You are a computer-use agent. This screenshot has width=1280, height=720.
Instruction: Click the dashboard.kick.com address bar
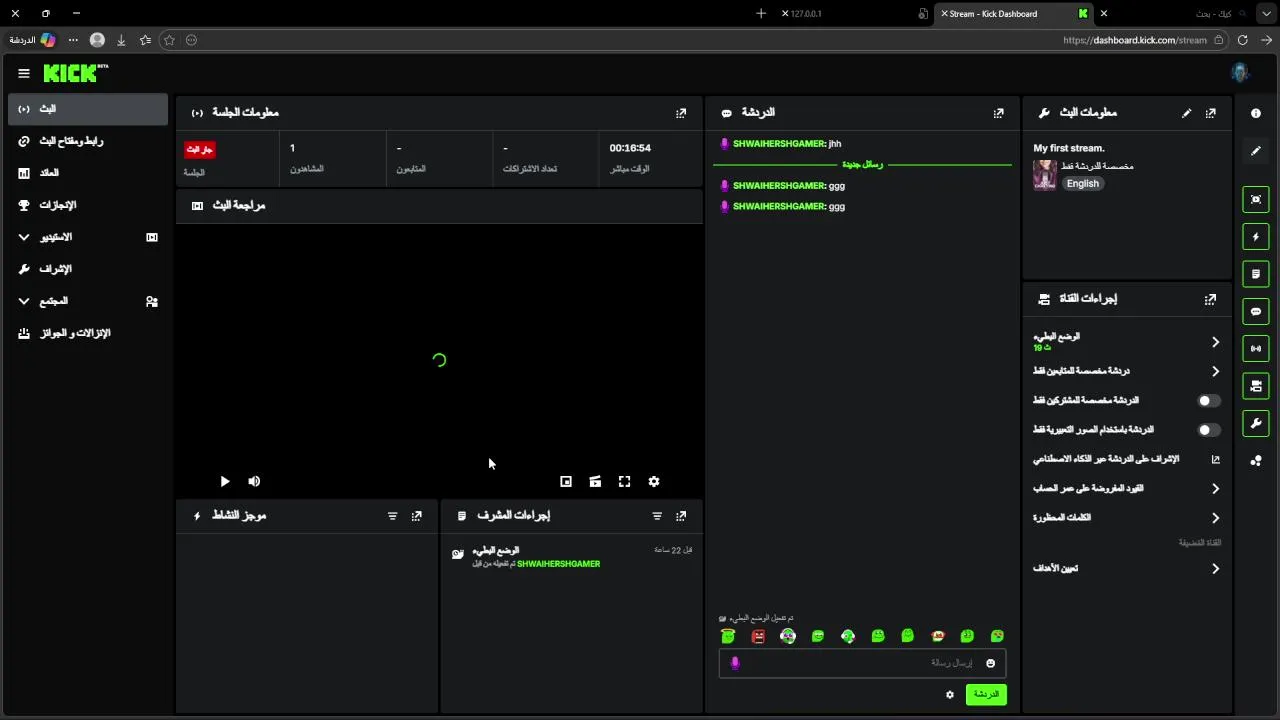[x=1135, y=40]
